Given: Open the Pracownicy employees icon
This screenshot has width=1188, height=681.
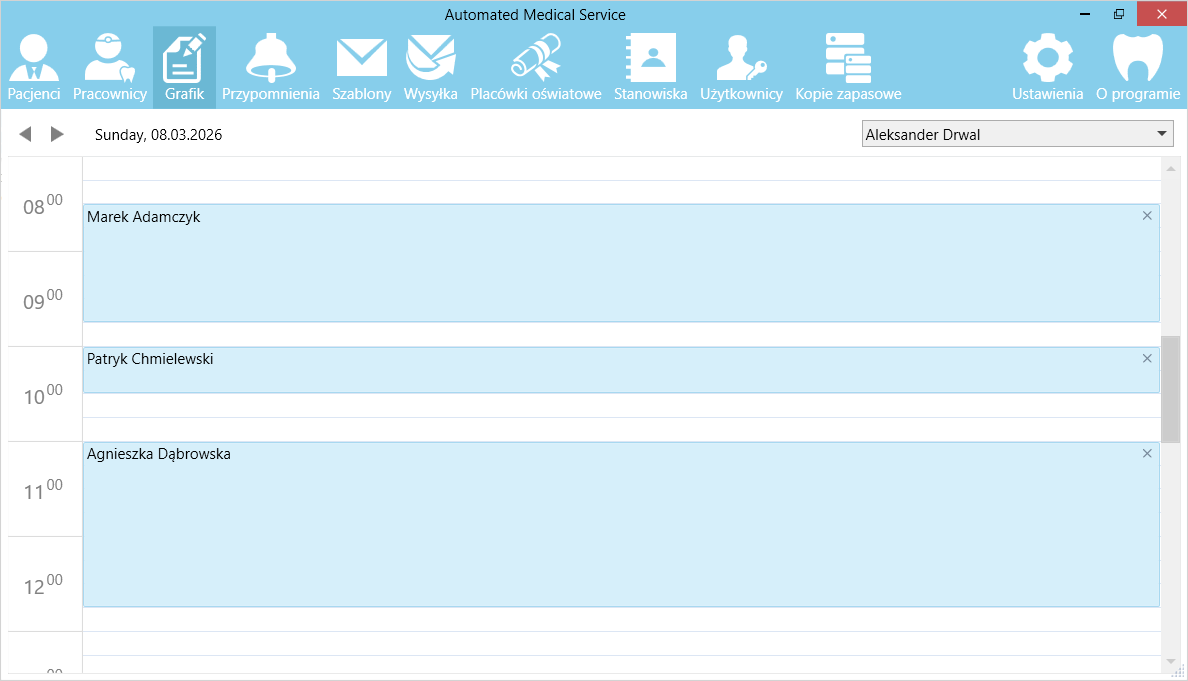Looking at the screenshot, I should [x=110, y=67].
